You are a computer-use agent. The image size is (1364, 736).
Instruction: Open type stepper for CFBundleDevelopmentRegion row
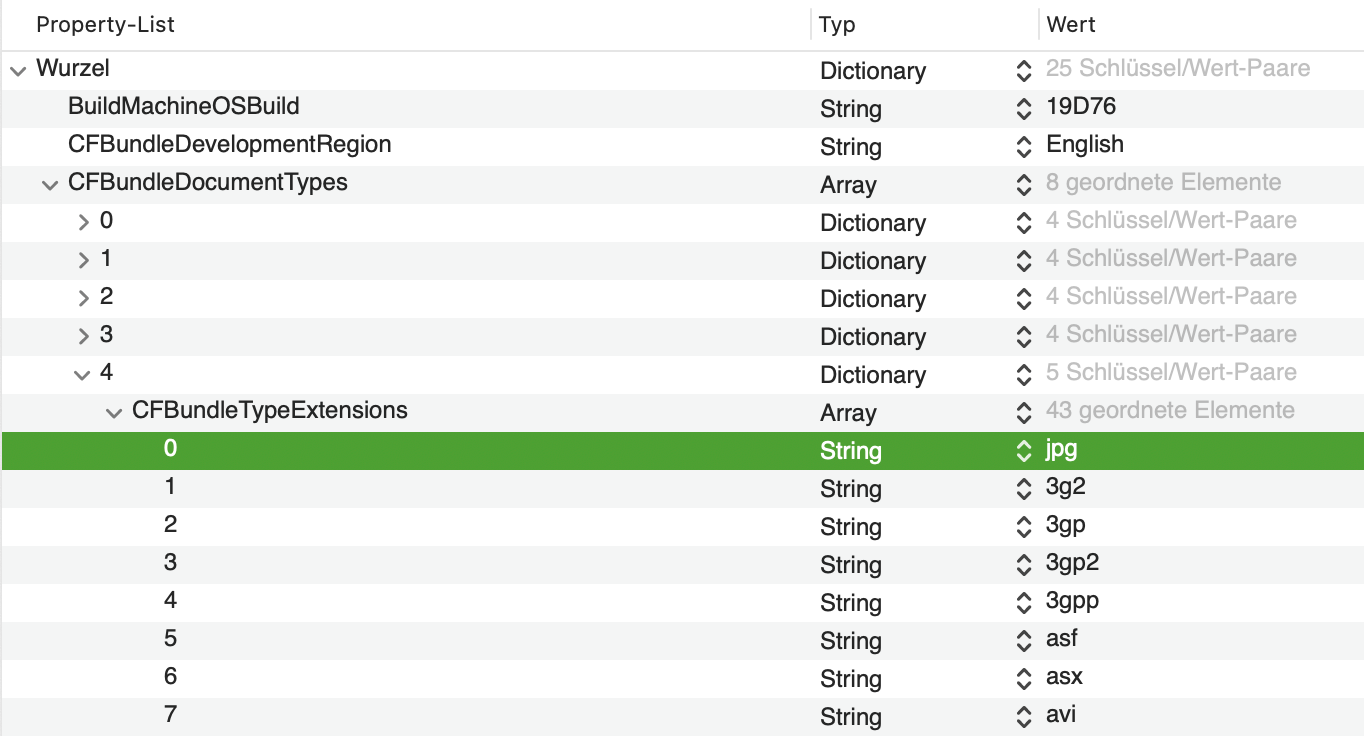point(1023,146)
